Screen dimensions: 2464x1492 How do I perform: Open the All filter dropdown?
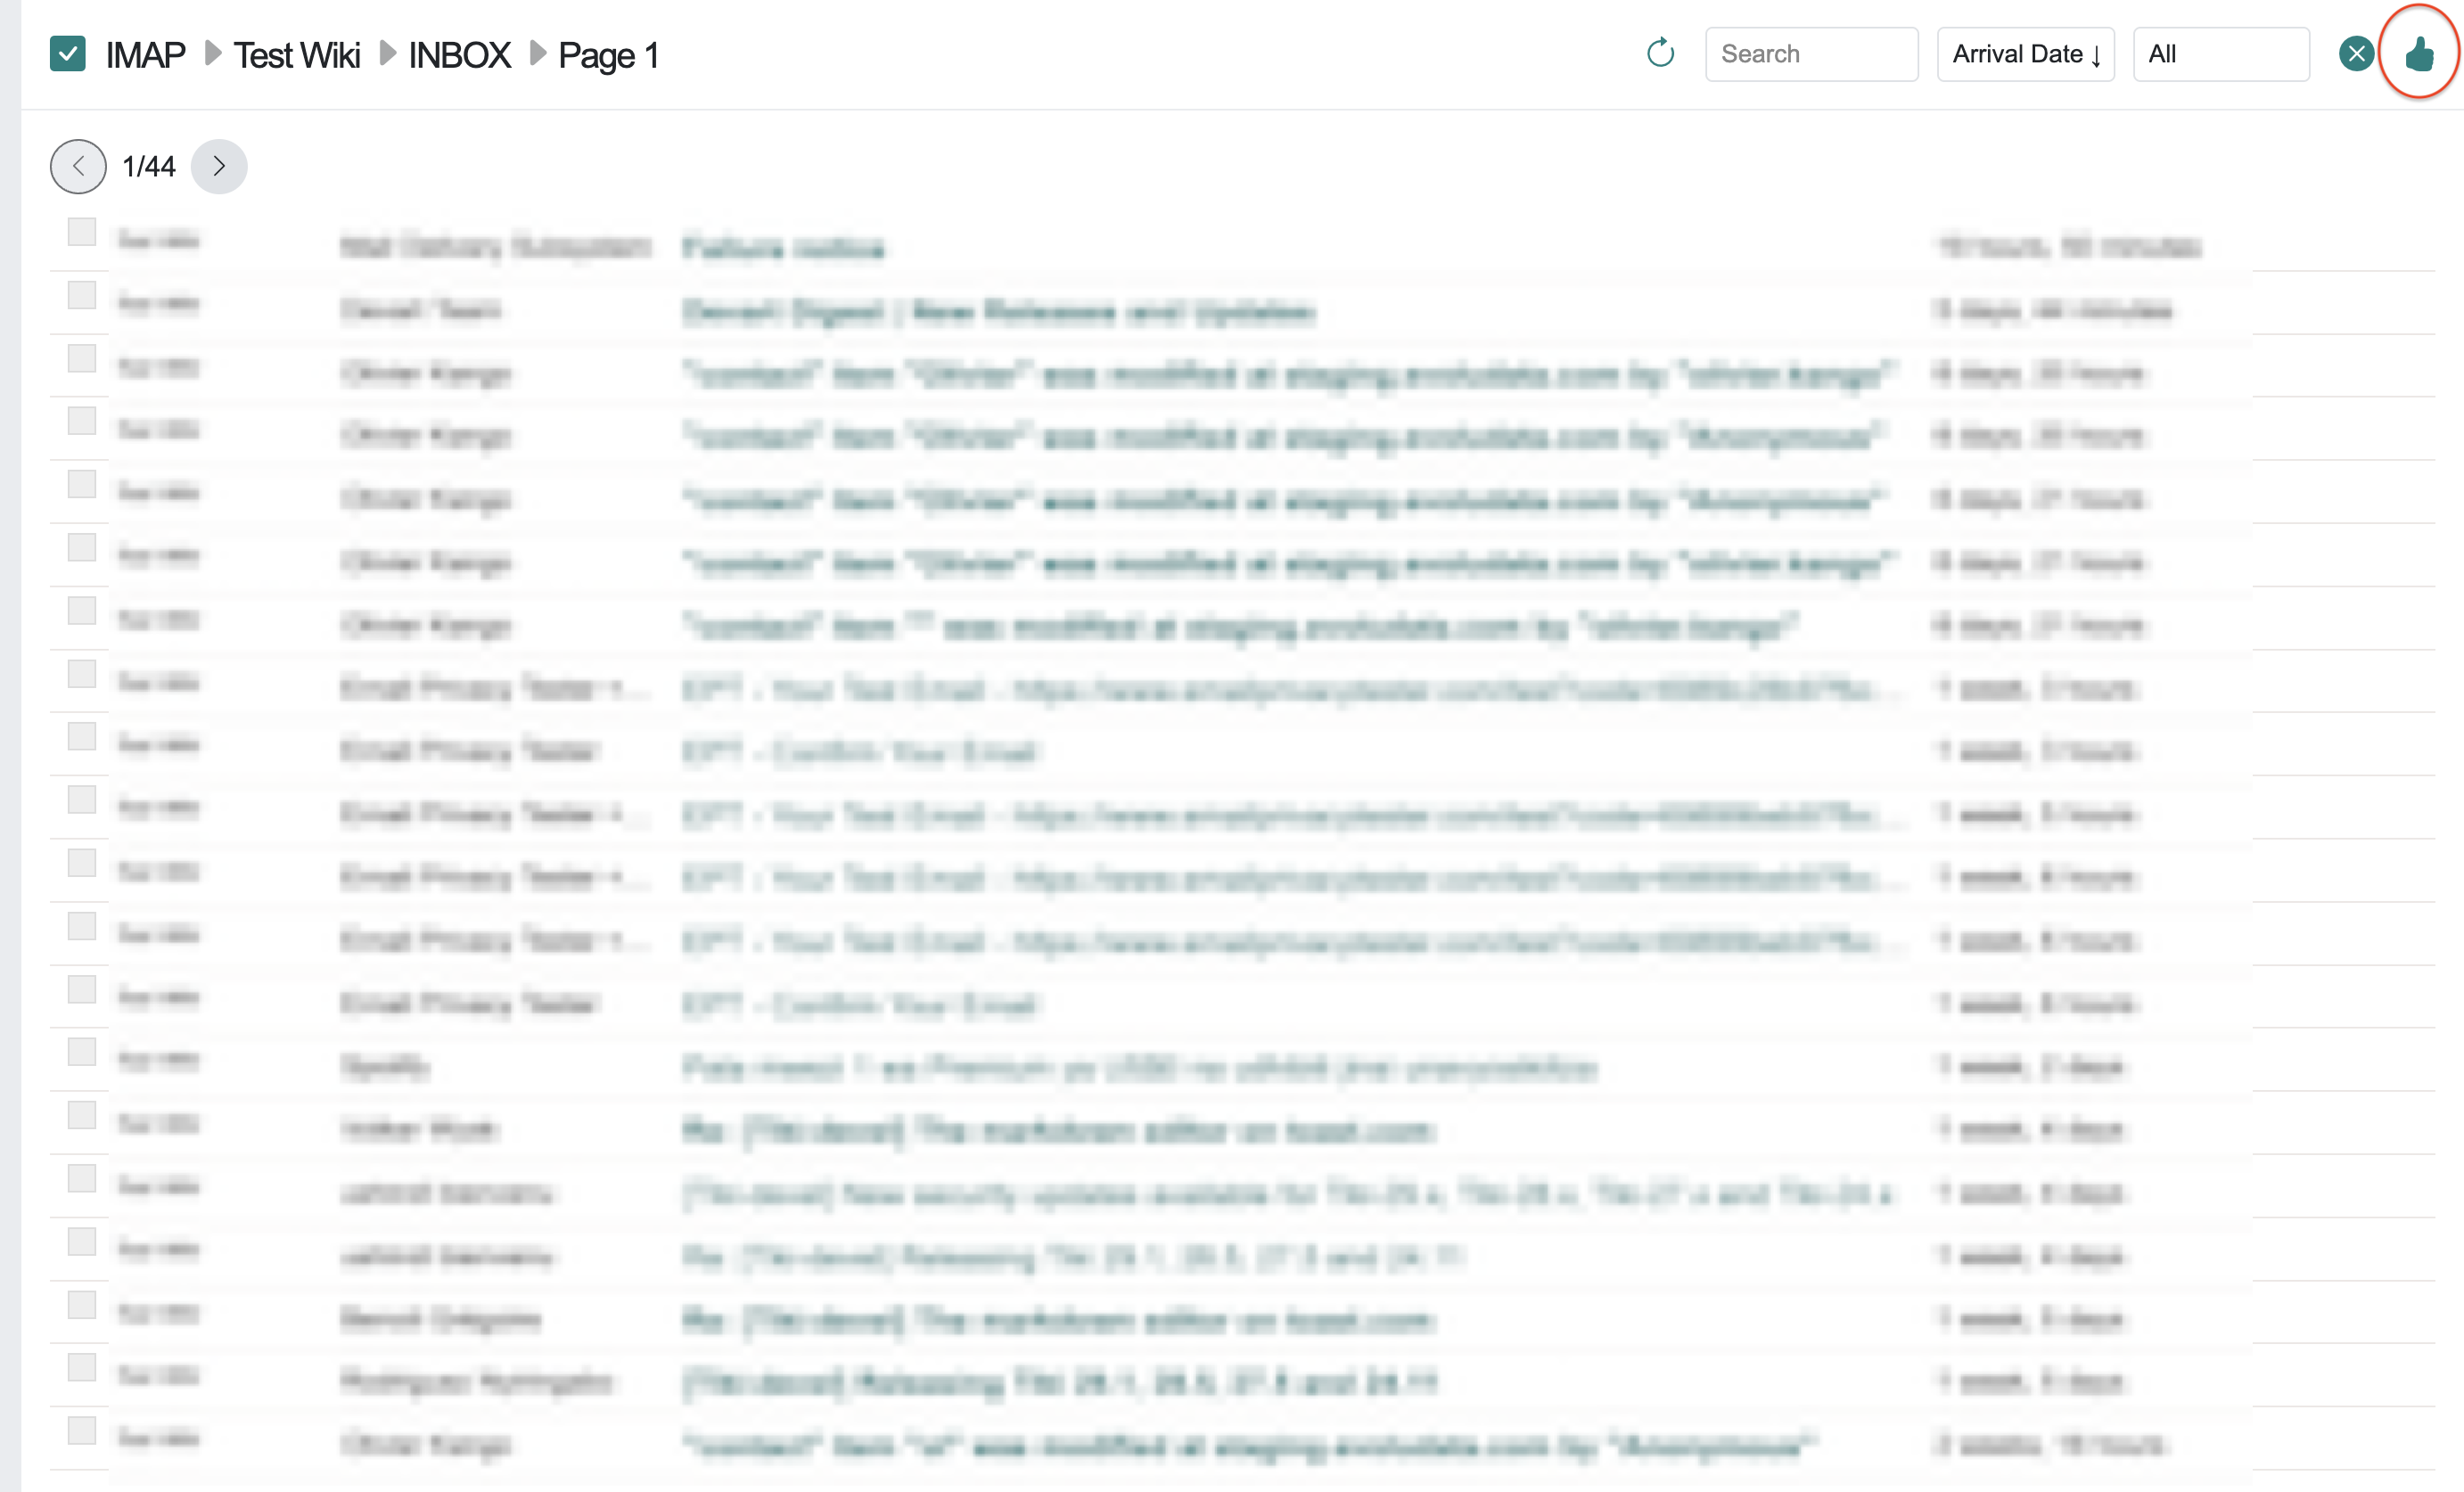click(x=2220, y=54)
